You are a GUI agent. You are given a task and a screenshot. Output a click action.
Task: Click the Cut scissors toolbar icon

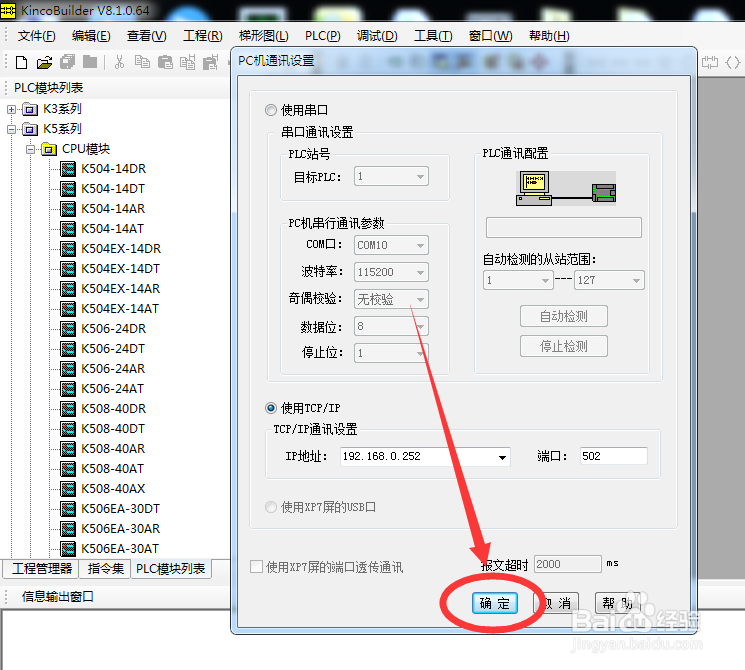119,62
